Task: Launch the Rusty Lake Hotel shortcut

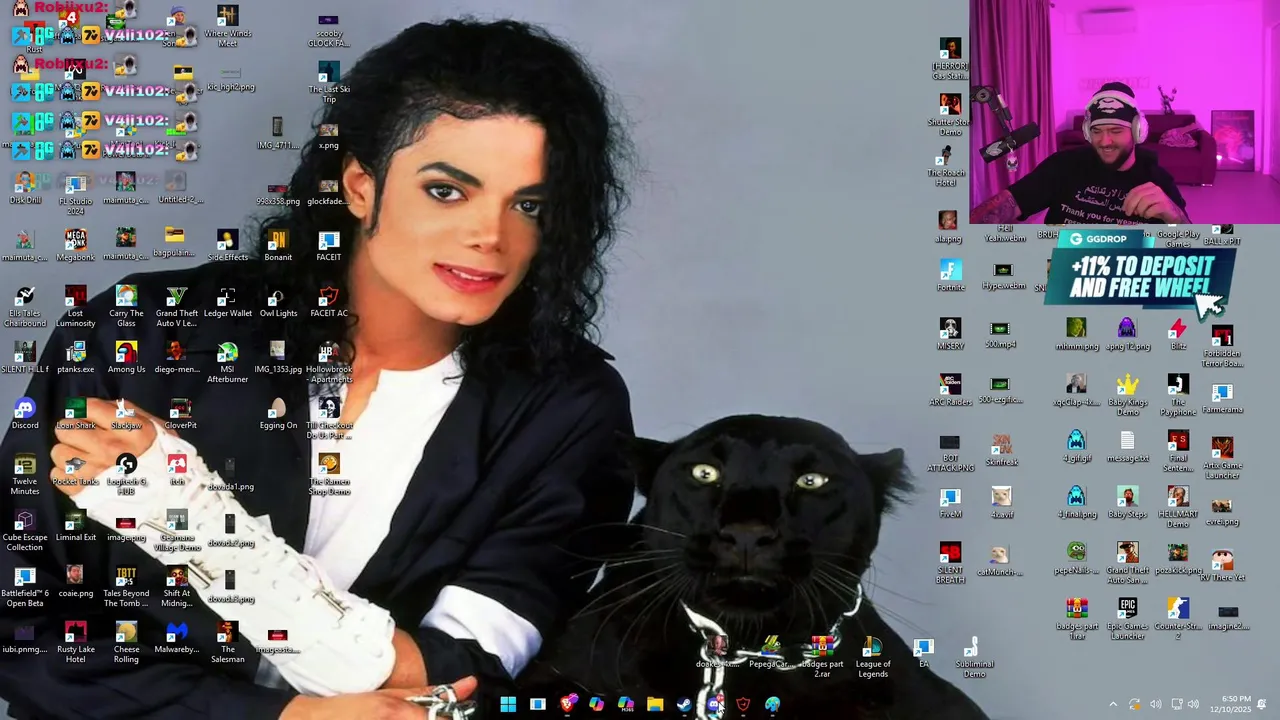Action: pyautogui.click(x=75, y=643)
